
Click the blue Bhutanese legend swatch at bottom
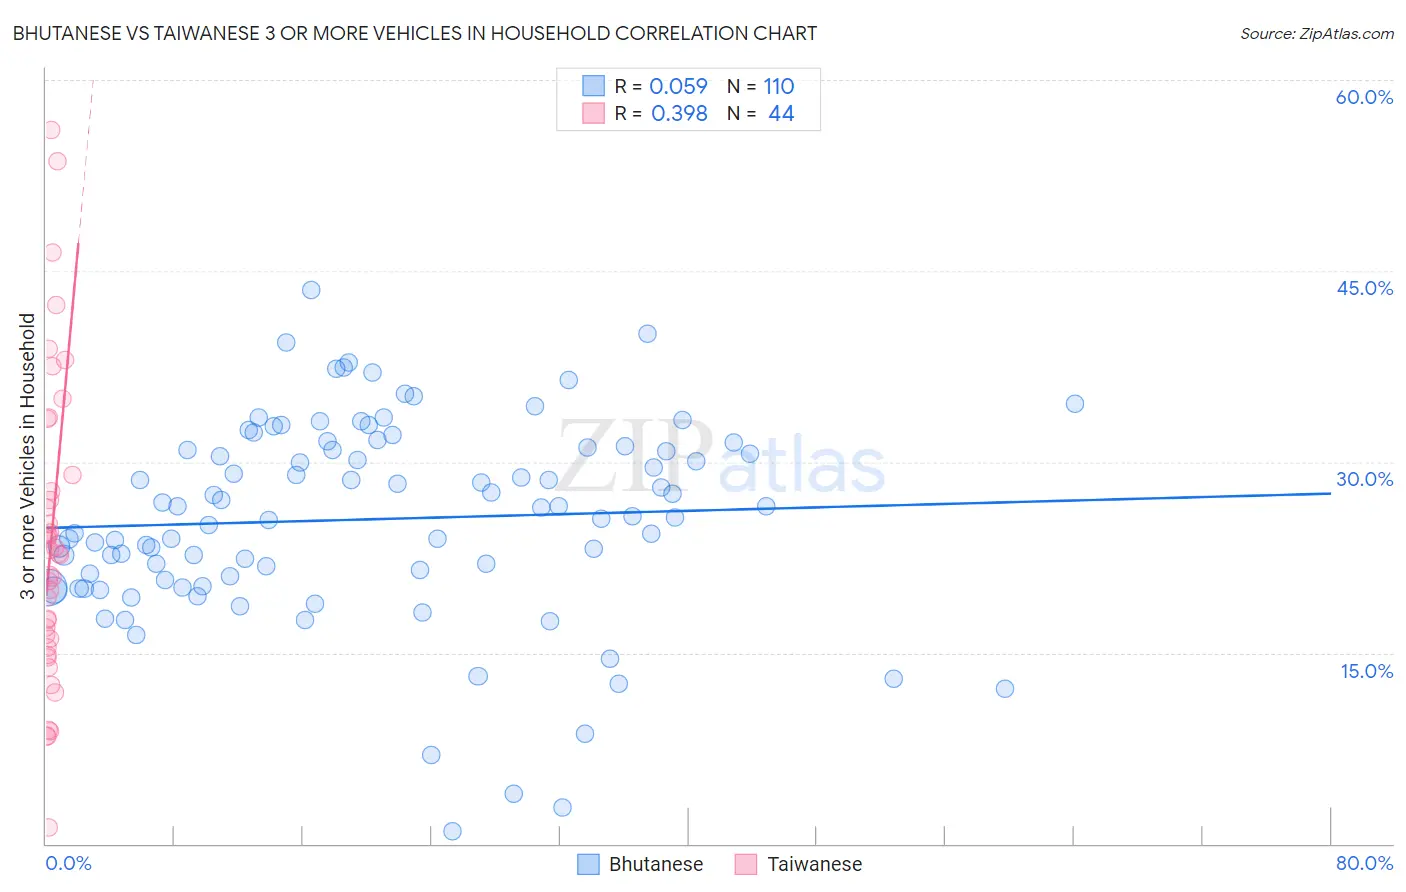coord(589,864)
